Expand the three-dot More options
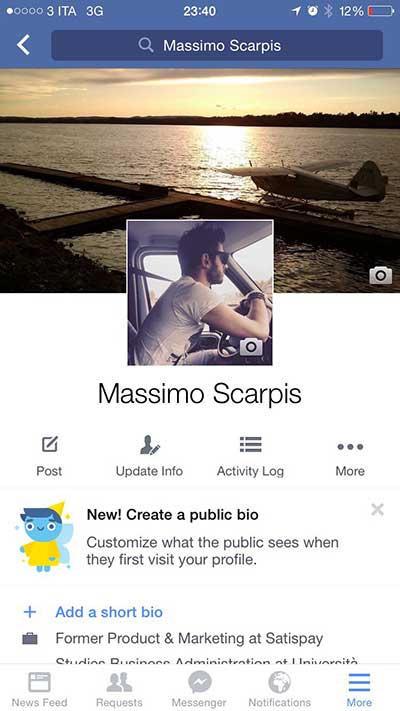 tap(350, 457)
